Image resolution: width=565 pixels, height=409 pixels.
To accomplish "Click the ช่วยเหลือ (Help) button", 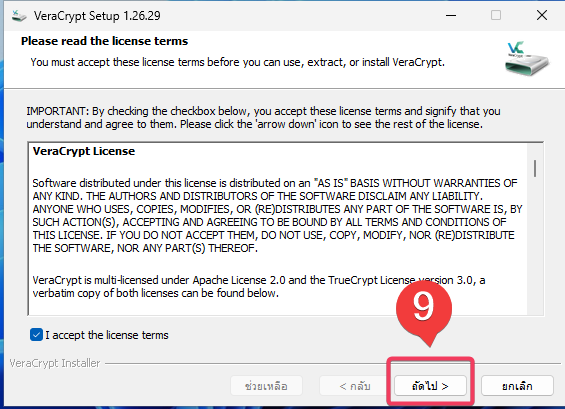I will (266, 386).
